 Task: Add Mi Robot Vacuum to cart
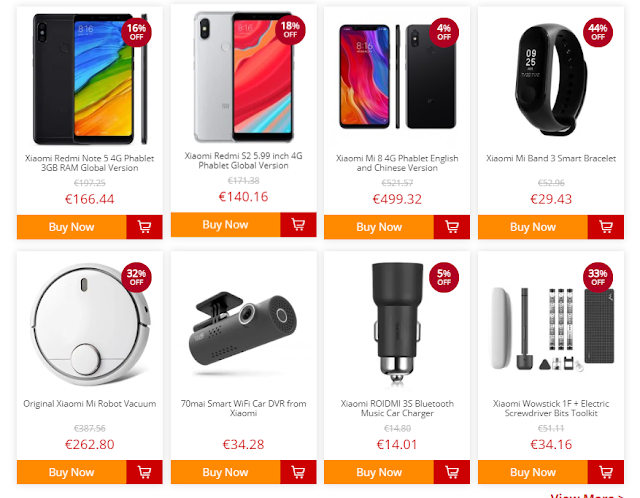(144, 472)
